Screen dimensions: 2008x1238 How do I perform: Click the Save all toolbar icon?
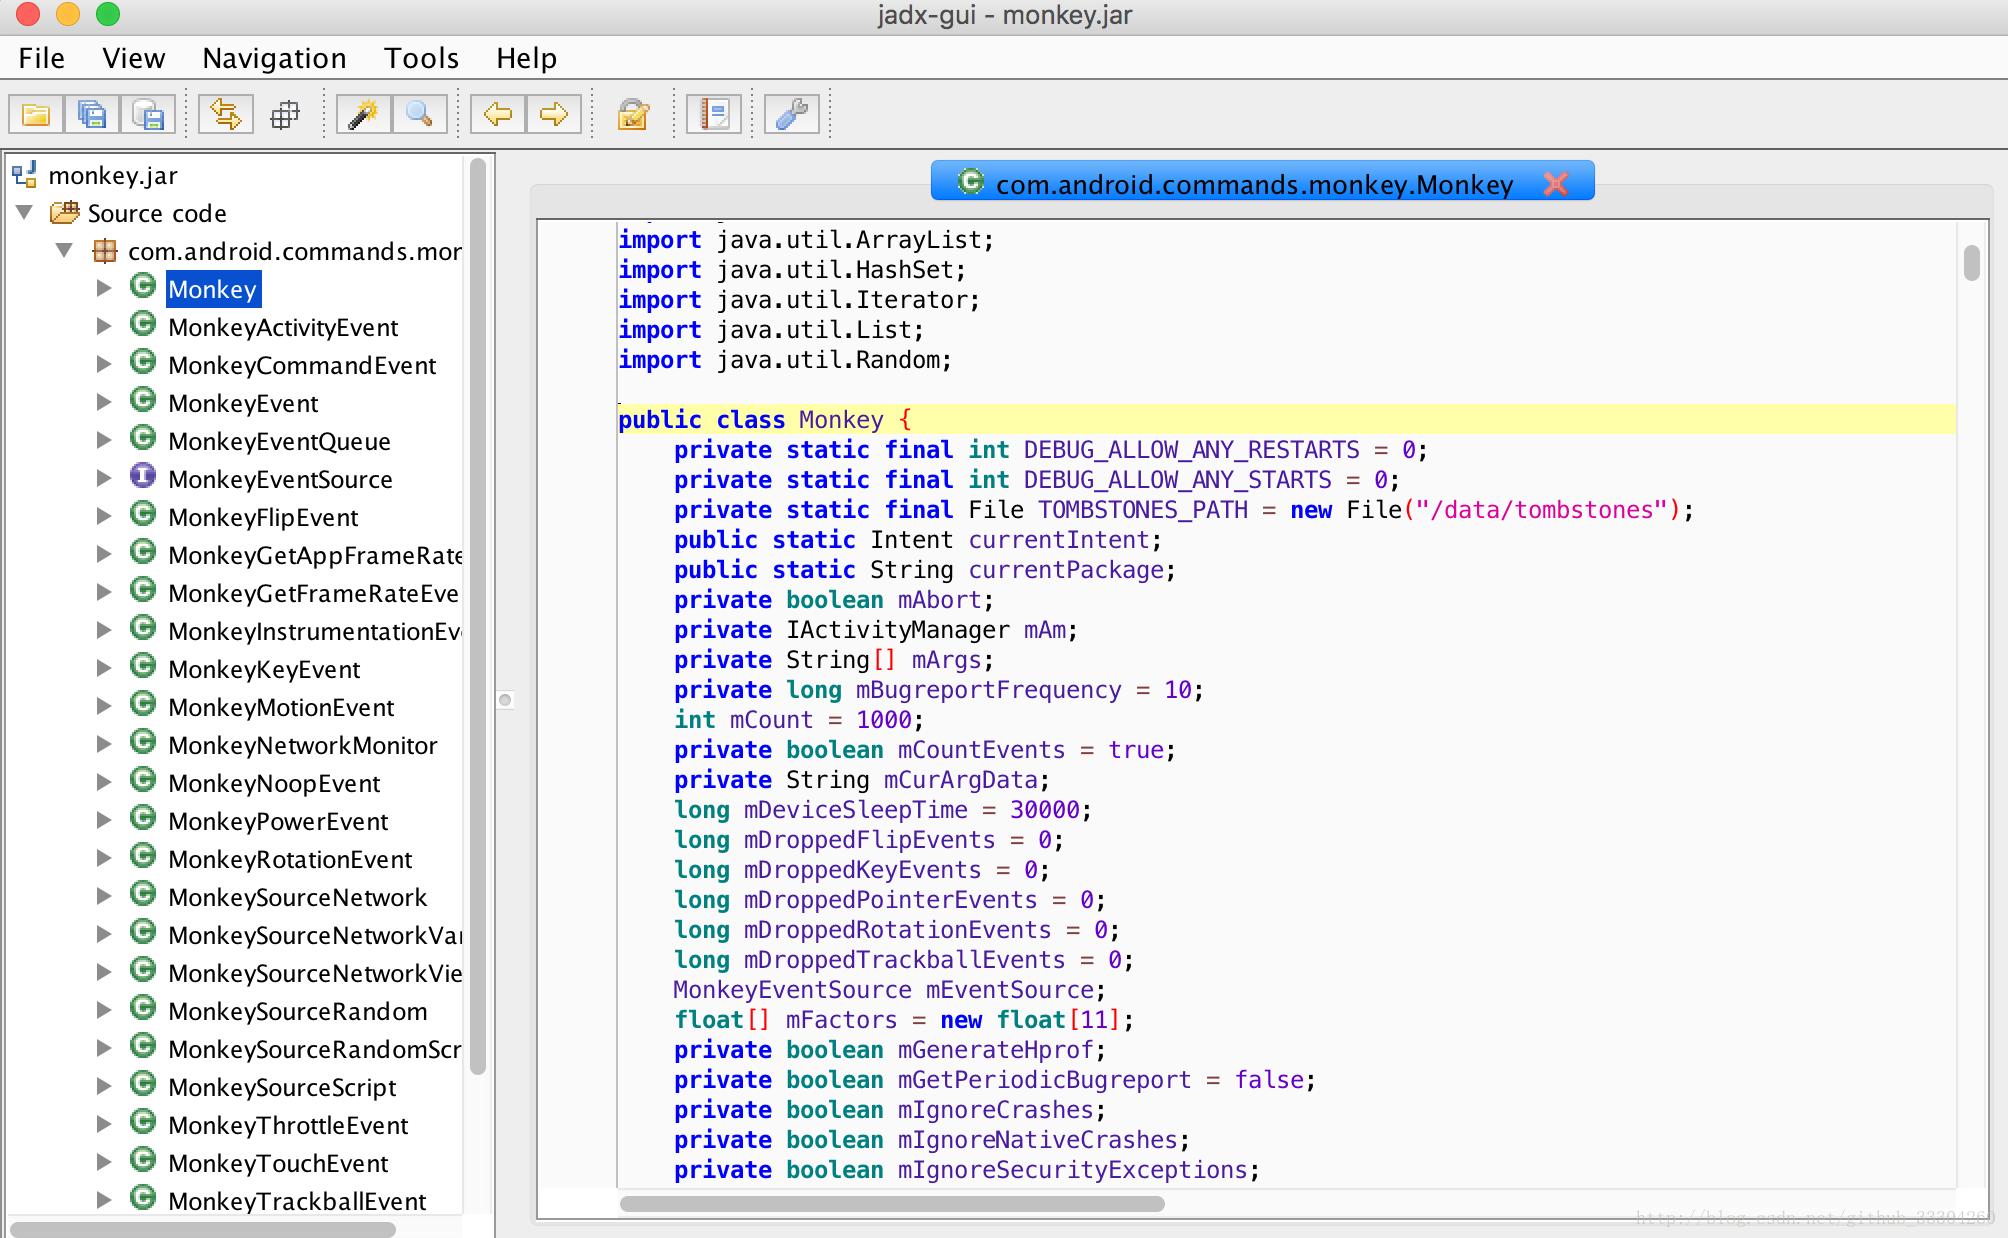pos(92,115)
